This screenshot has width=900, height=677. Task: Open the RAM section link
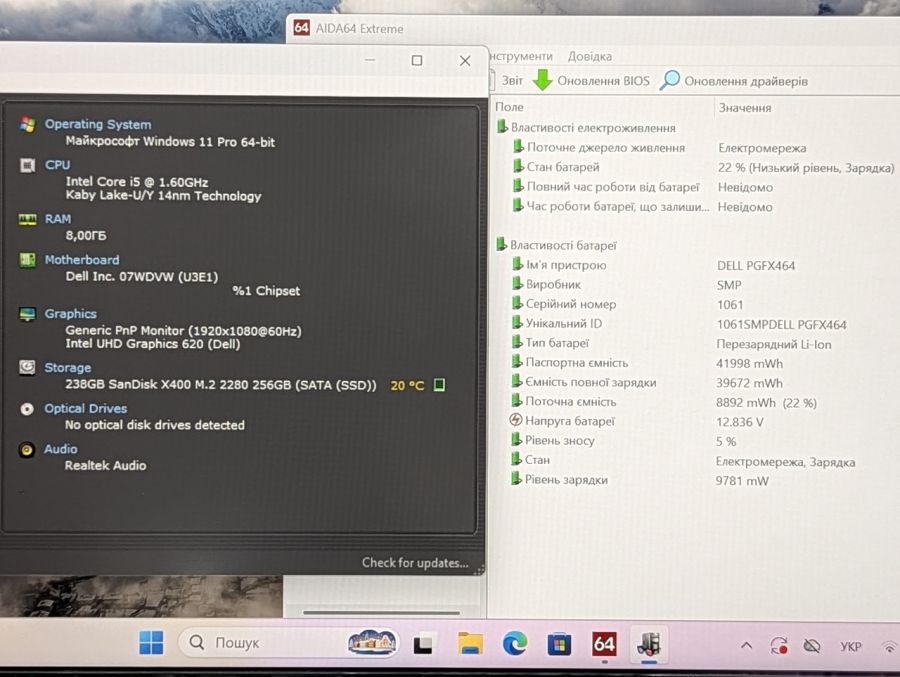tap(58, 219)
